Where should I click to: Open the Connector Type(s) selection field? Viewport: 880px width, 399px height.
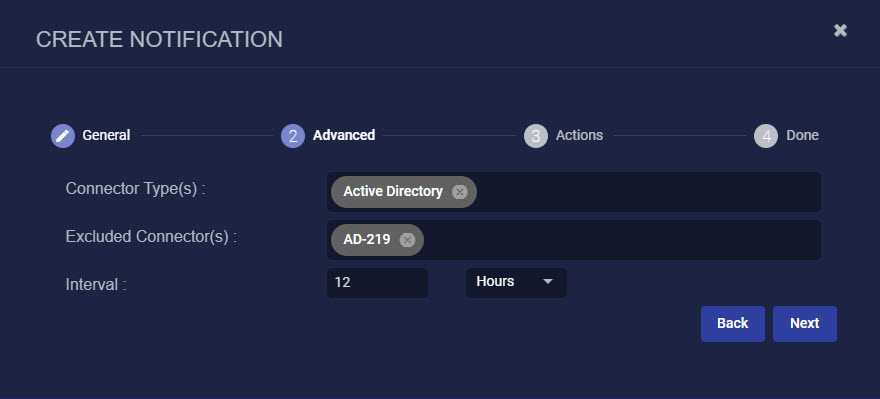tap(574, 192)
